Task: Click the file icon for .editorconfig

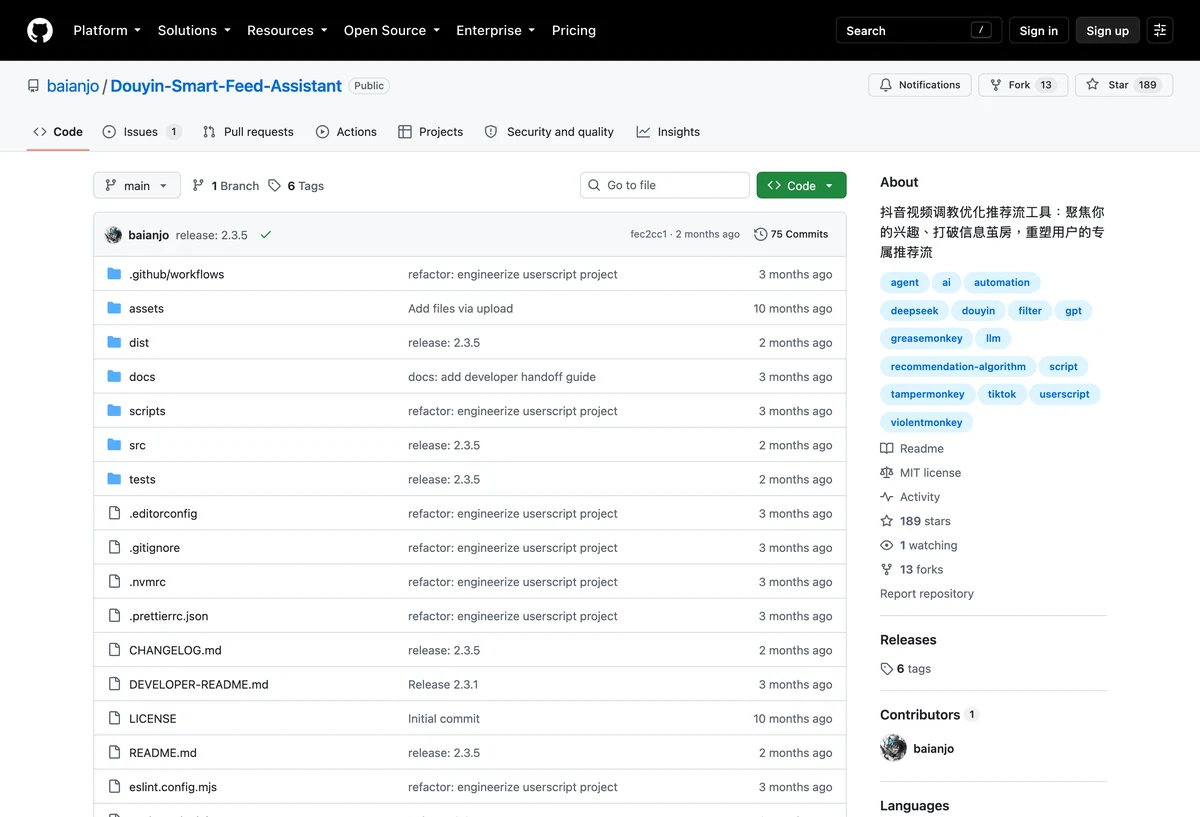Action: 114,513
